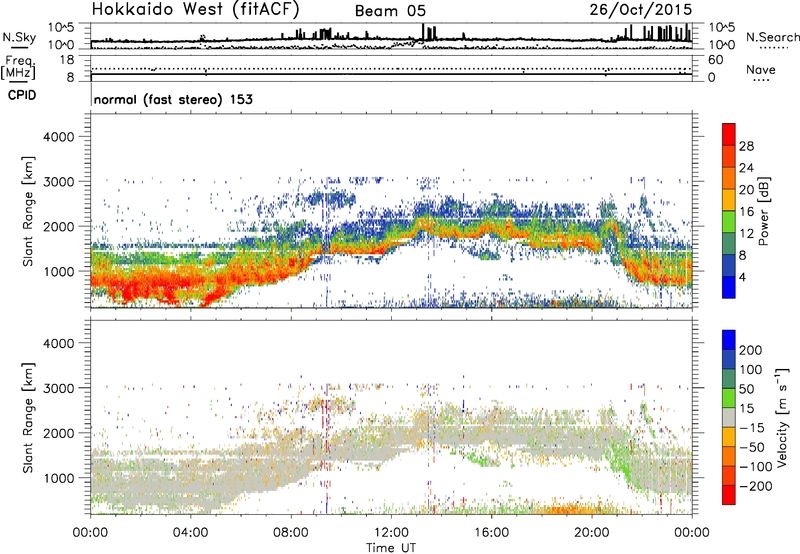Click the "4000" tick on the power panel
This screenshot has height=554, width=800.
pyautogui.click(x=58, y=137)
